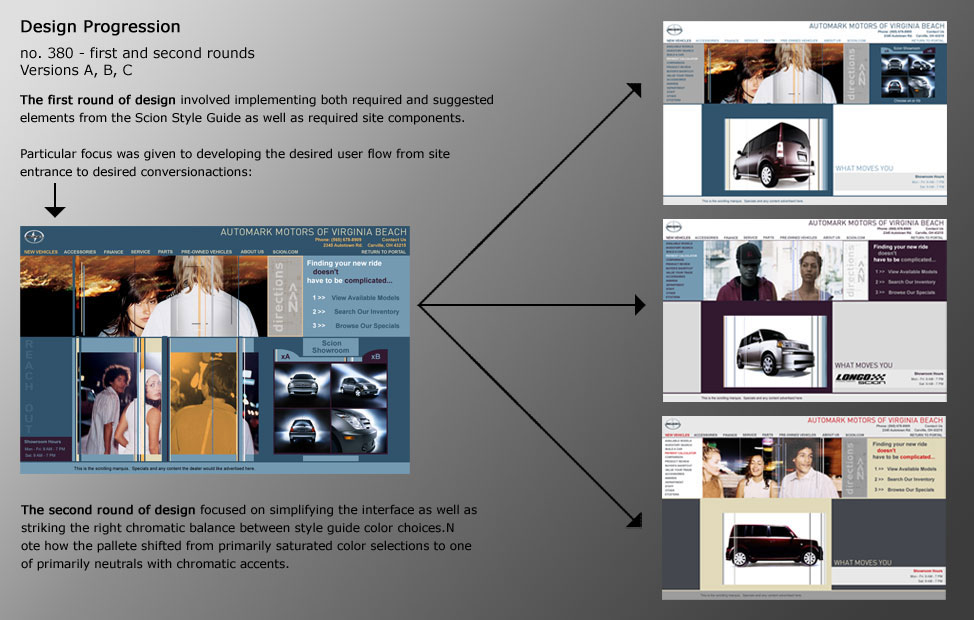974x620 pixels.
Task: Click Browse Our Specials in the purple mockup
Action: (x=912, y=292)
